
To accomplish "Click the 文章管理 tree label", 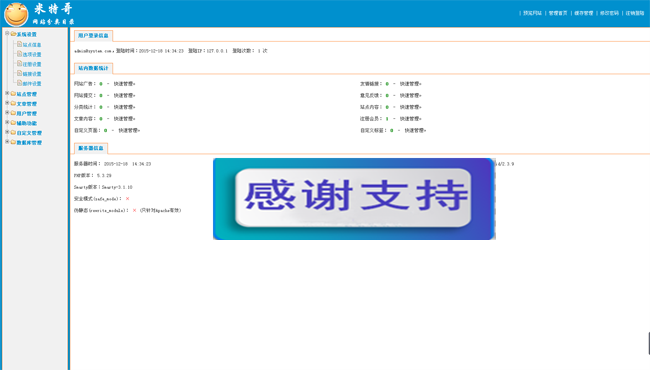I will (27, 104).
